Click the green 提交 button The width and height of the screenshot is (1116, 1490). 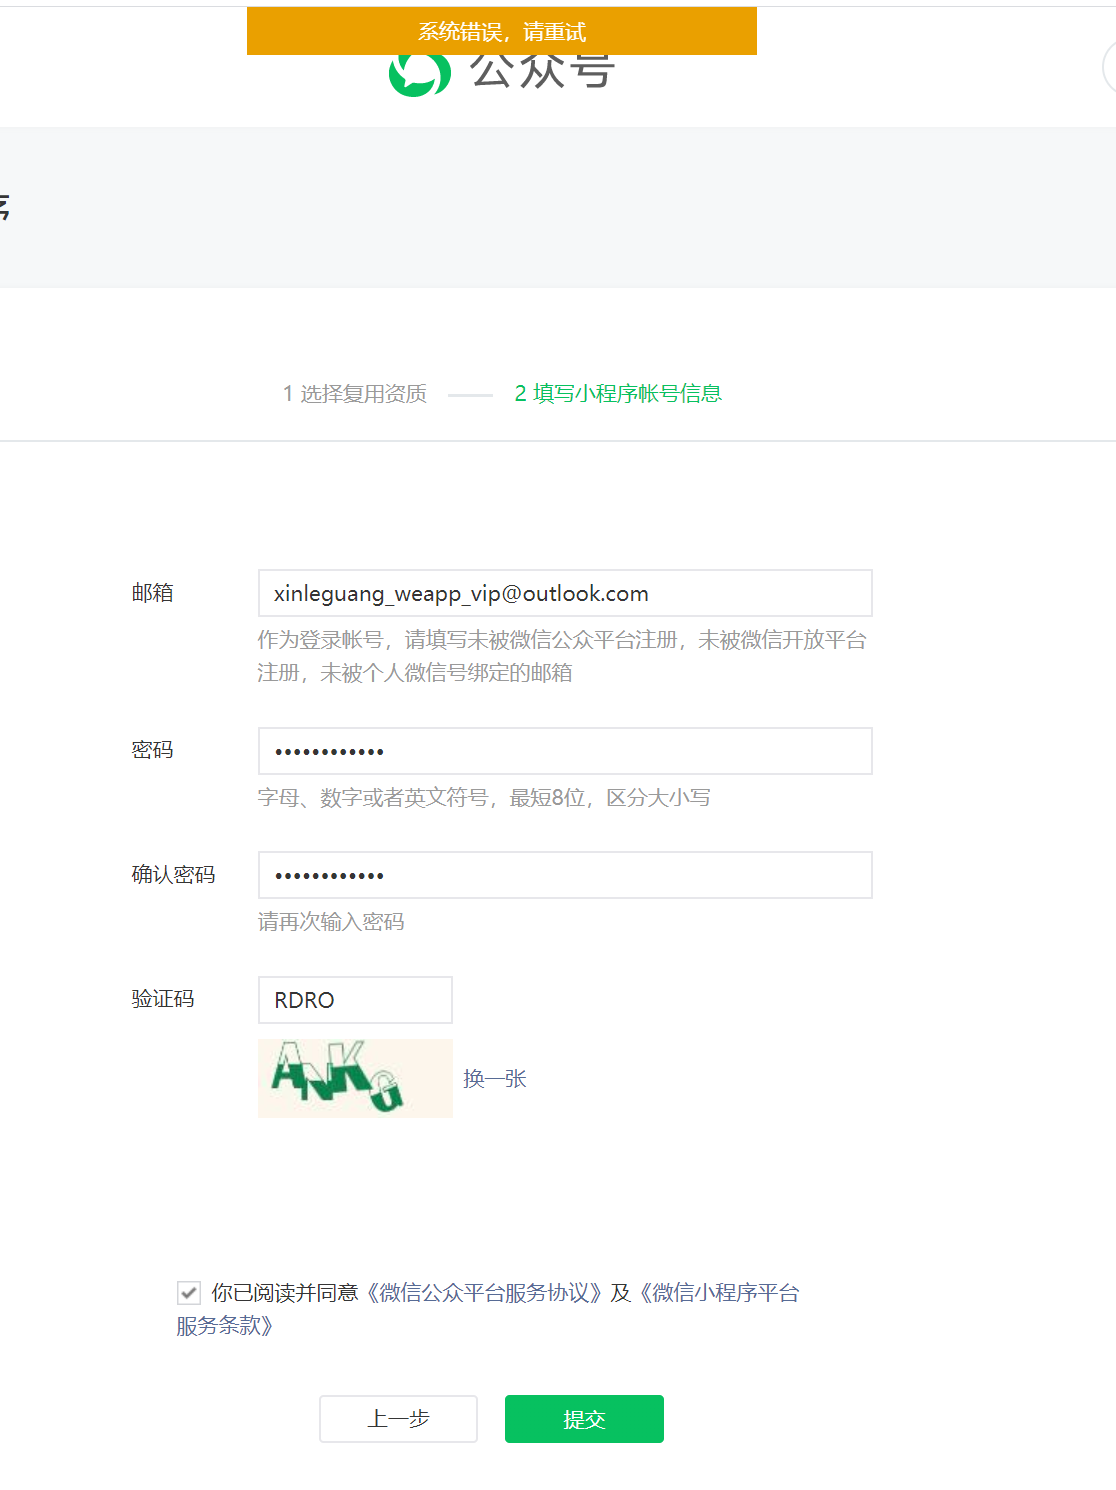point(584,1419)
